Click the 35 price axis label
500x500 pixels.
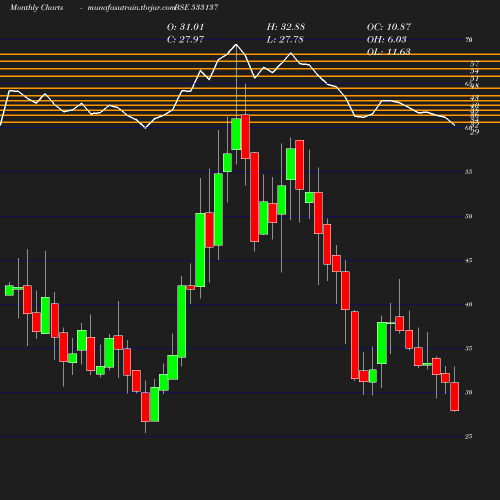point(469,348)
